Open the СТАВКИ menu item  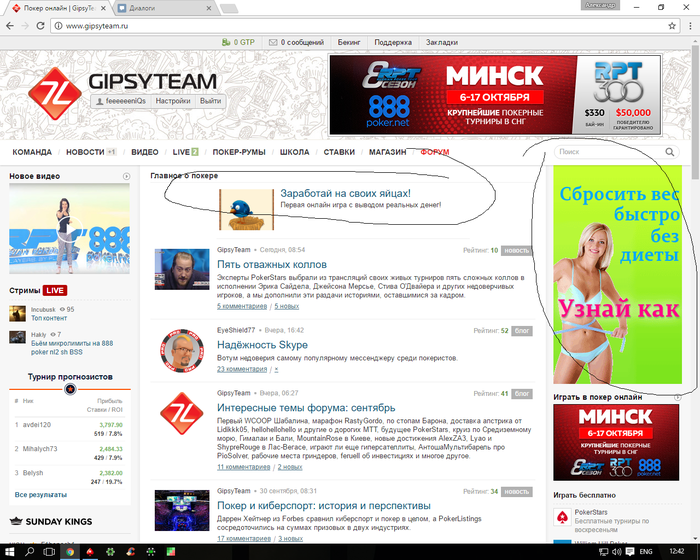tap(339, 152)
